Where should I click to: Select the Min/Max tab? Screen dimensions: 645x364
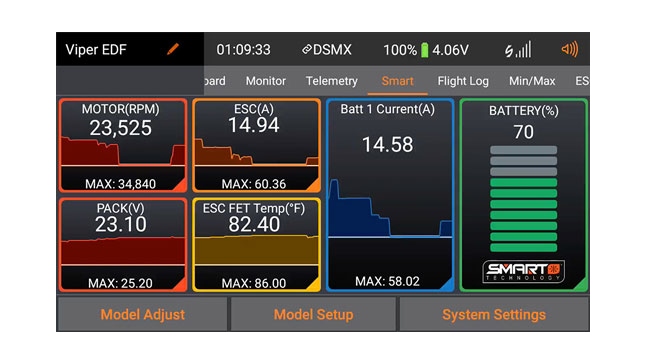coord(532,81)
